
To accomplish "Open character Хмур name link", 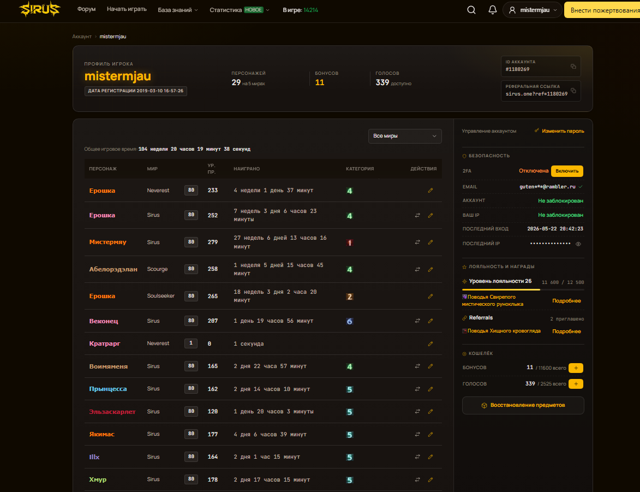I will tap(98, 480).
